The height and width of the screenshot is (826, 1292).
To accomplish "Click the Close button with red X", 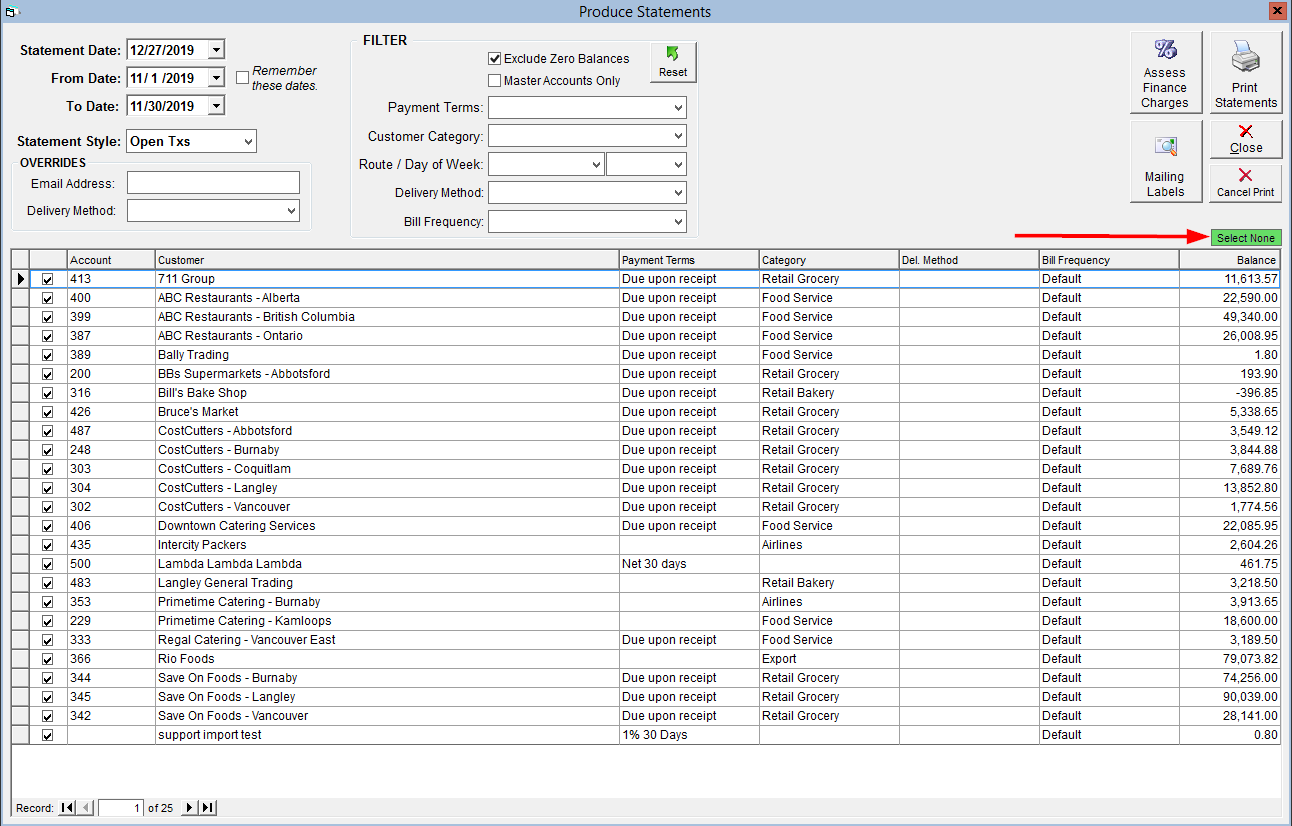I will click(x=1246, y=140).
